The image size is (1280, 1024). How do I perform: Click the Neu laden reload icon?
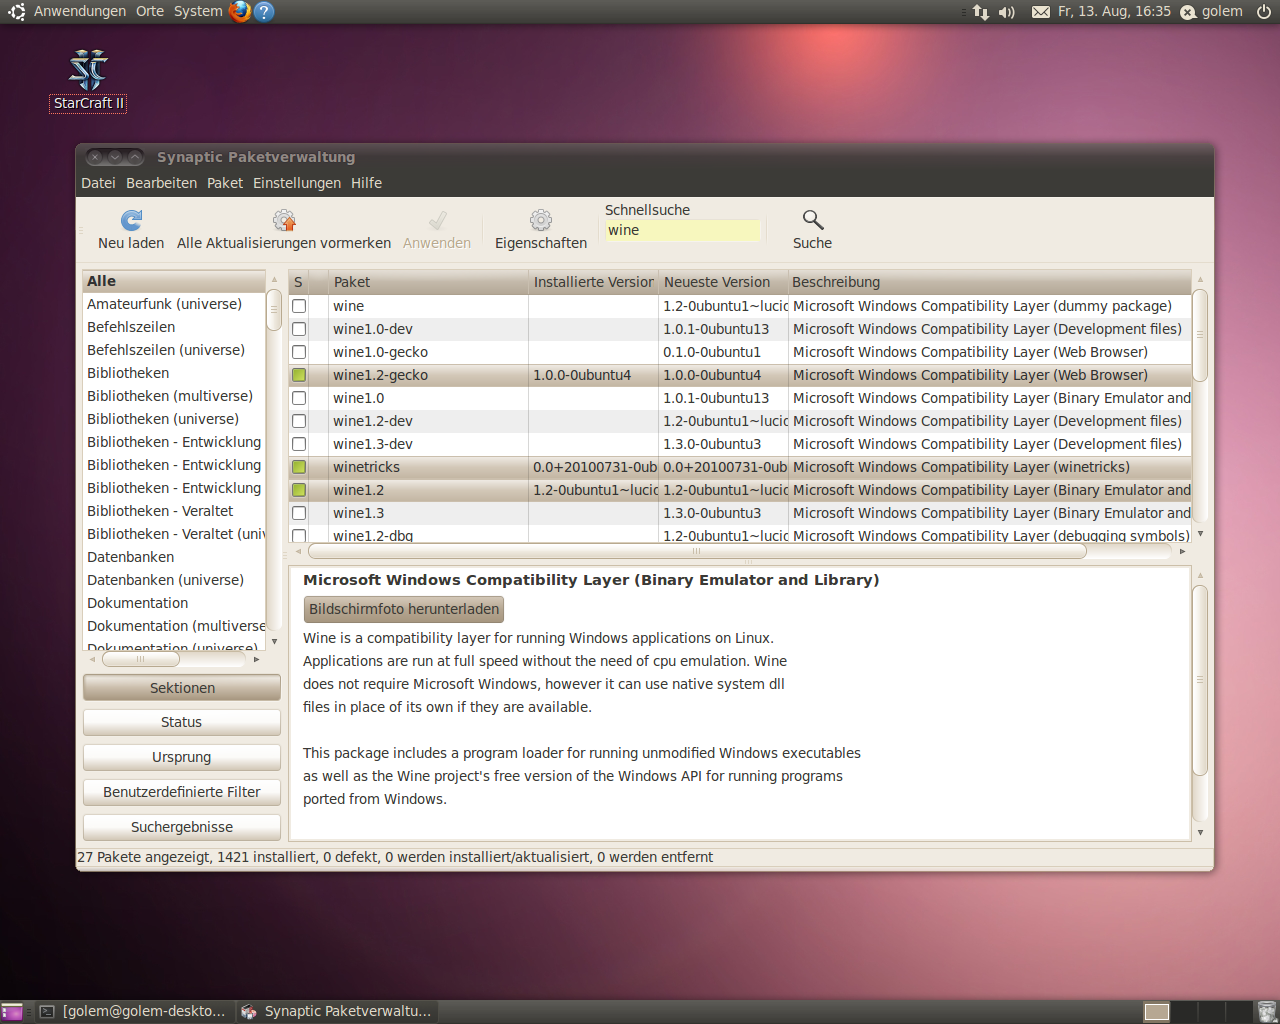point(131,220)
